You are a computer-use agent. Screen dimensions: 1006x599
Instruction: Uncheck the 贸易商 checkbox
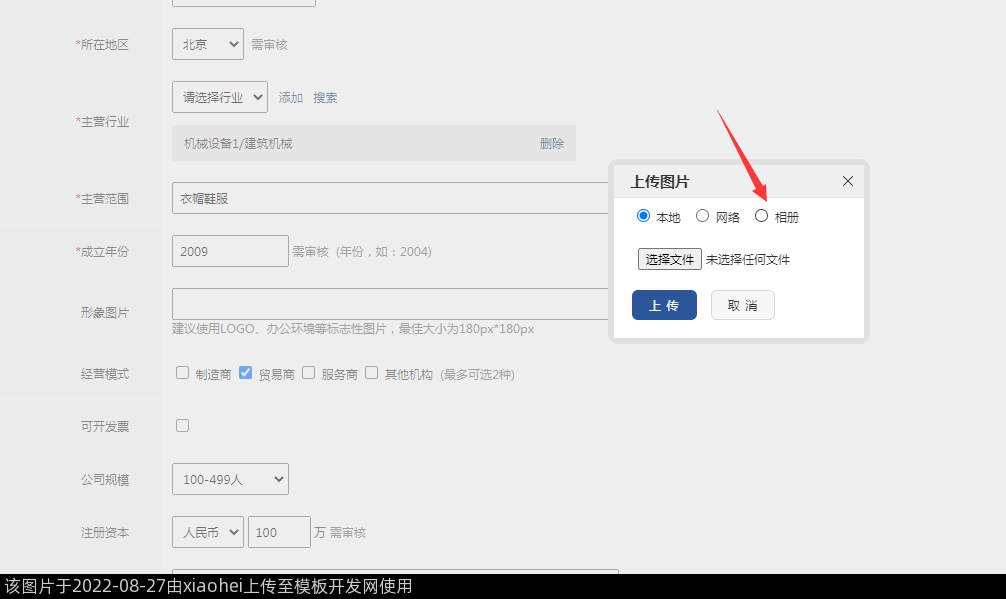tap(245, 373)
